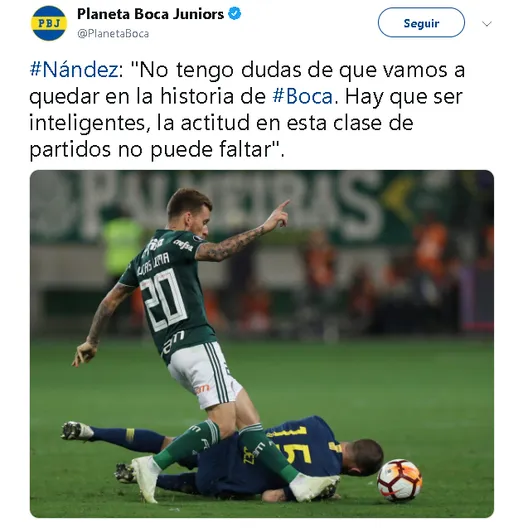Open the attached match photo
The width and height of the screenshot is (523, 529).
[x=262, y=343]
